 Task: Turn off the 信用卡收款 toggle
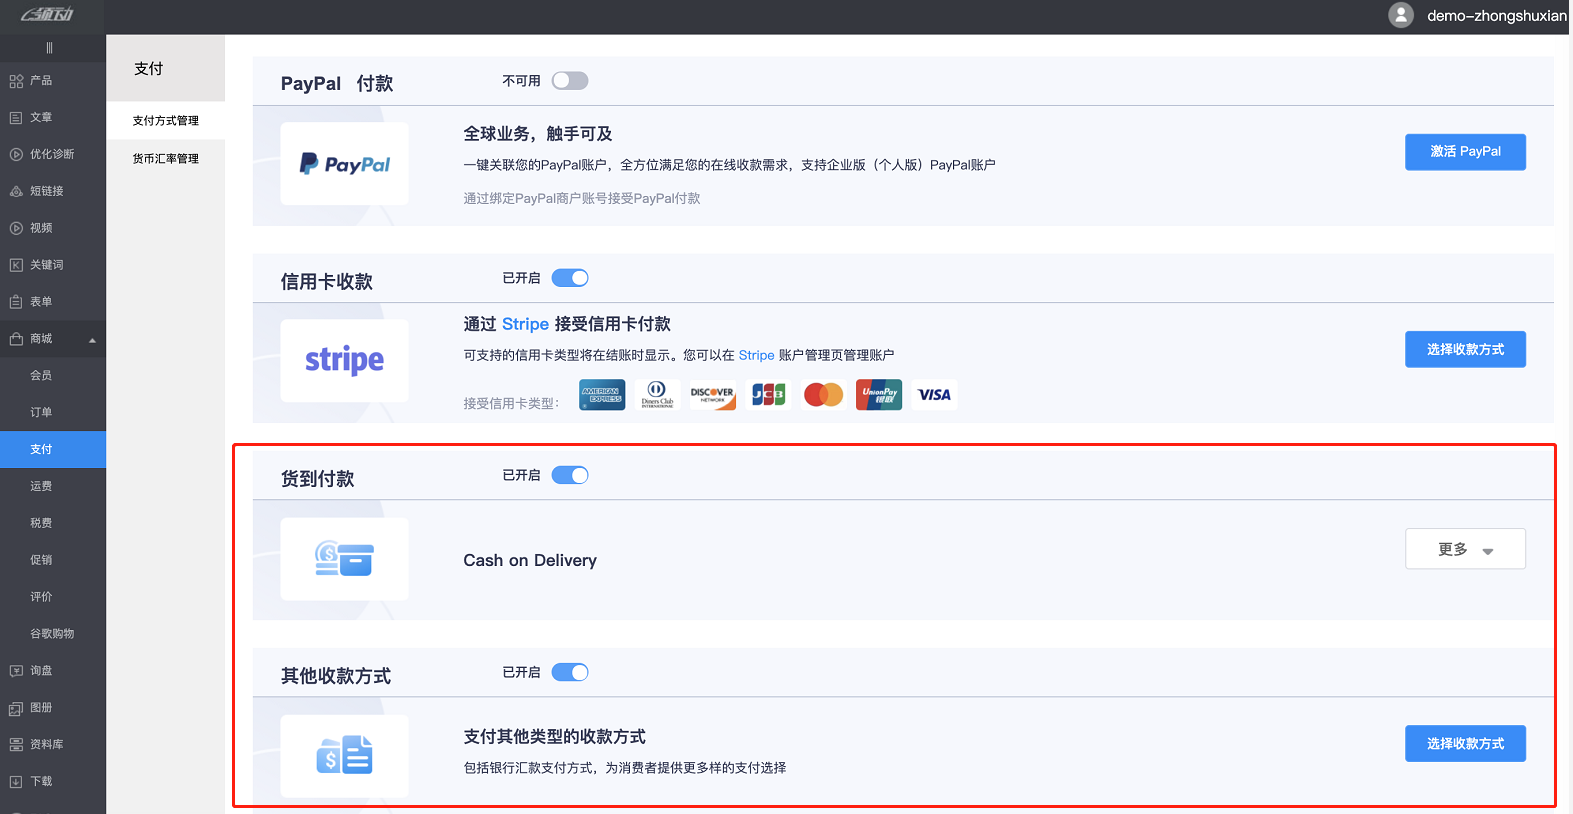tap(570, 278)
